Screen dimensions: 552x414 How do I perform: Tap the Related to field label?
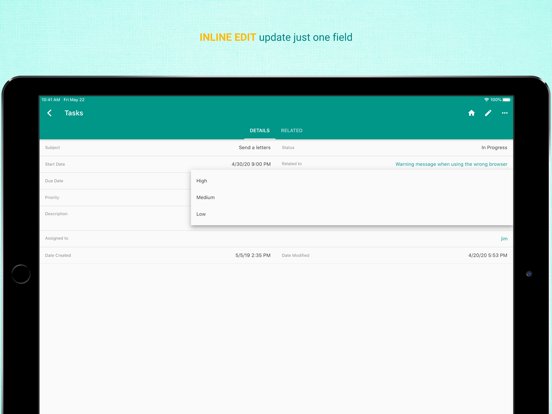[292, 164]
